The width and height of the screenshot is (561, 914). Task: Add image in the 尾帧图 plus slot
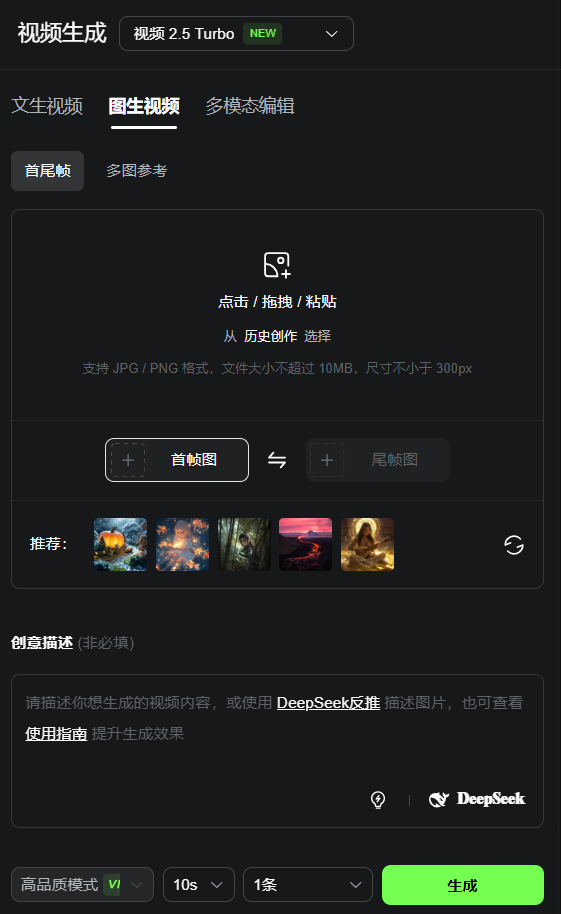(x=327, y=460)
